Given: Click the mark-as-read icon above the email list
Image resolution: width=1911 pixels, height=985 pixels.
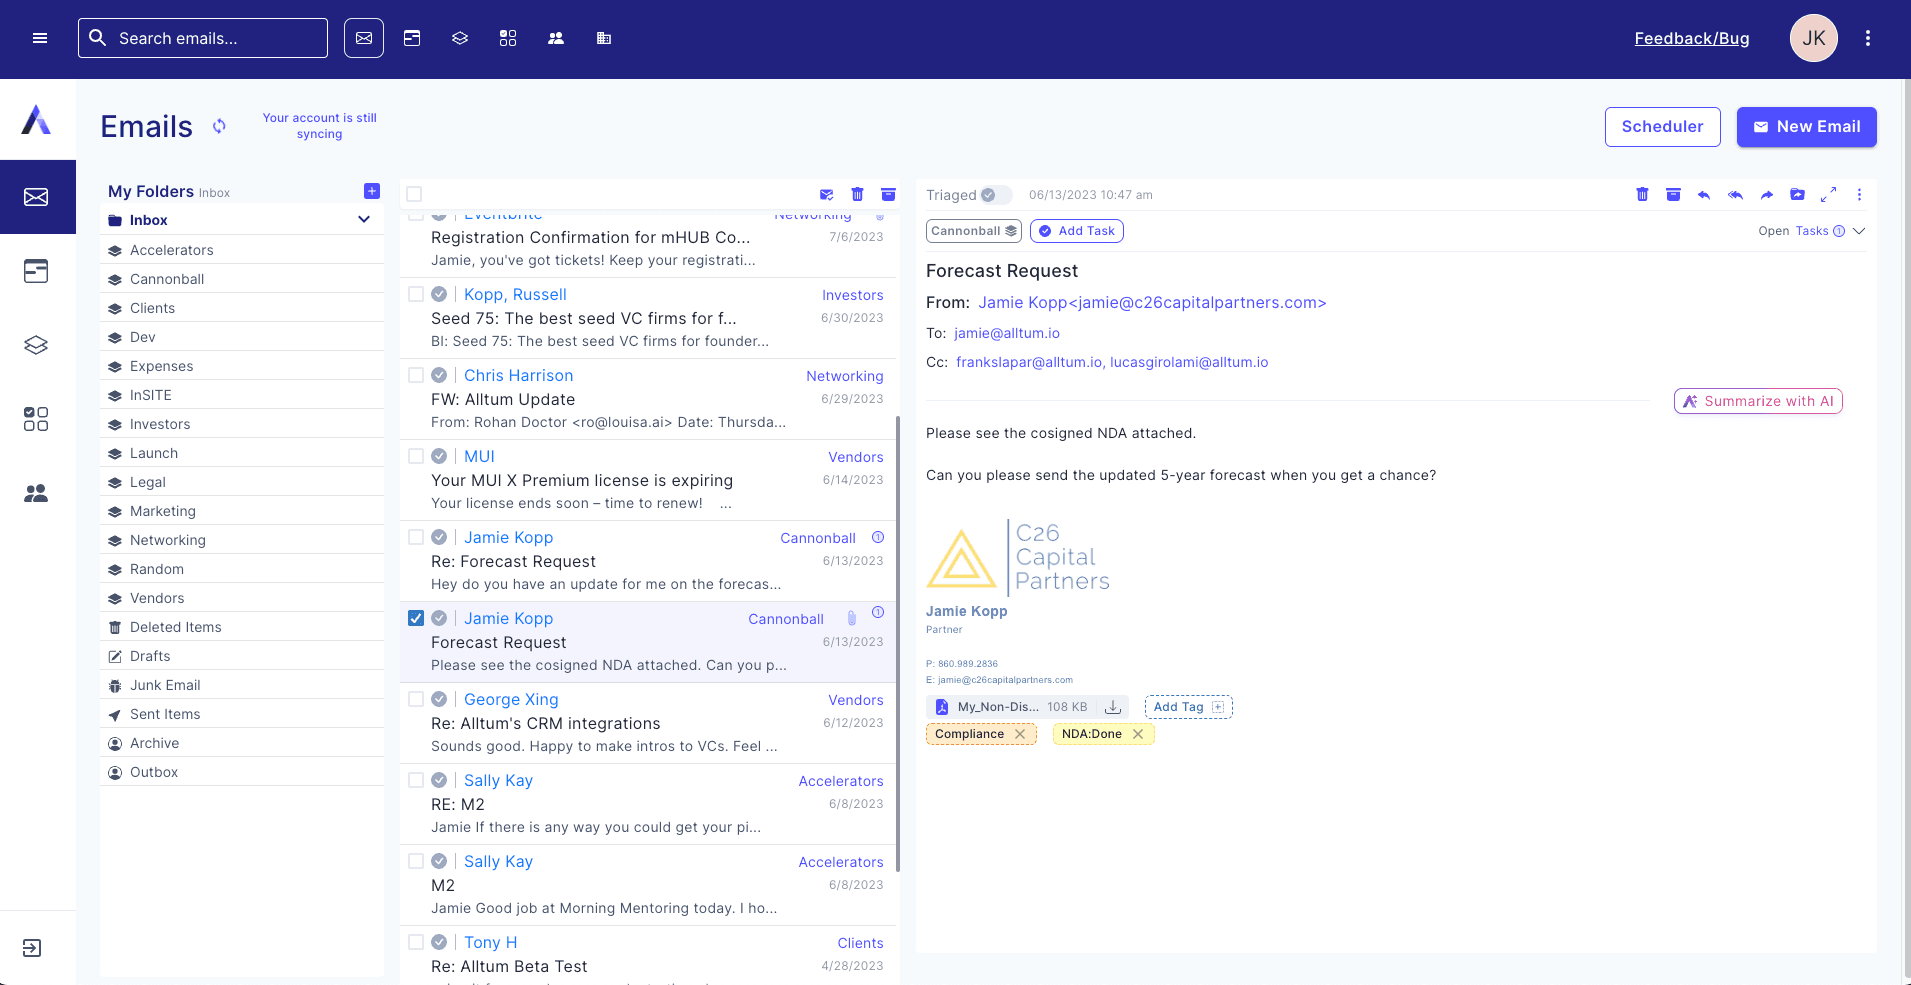Looking at the screenshot, I should 826,195.
